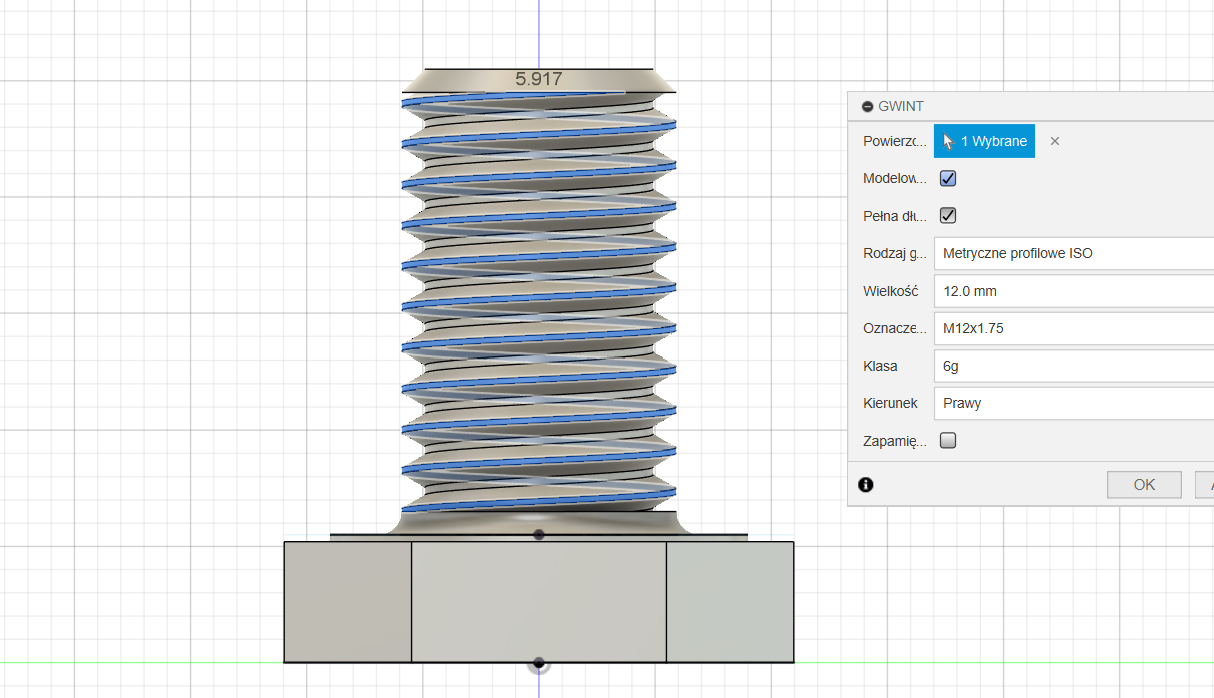Viewport: 1214px width, 698px height.
Task: Confirm thread with OK button
Action: (x=1144, y=485)
